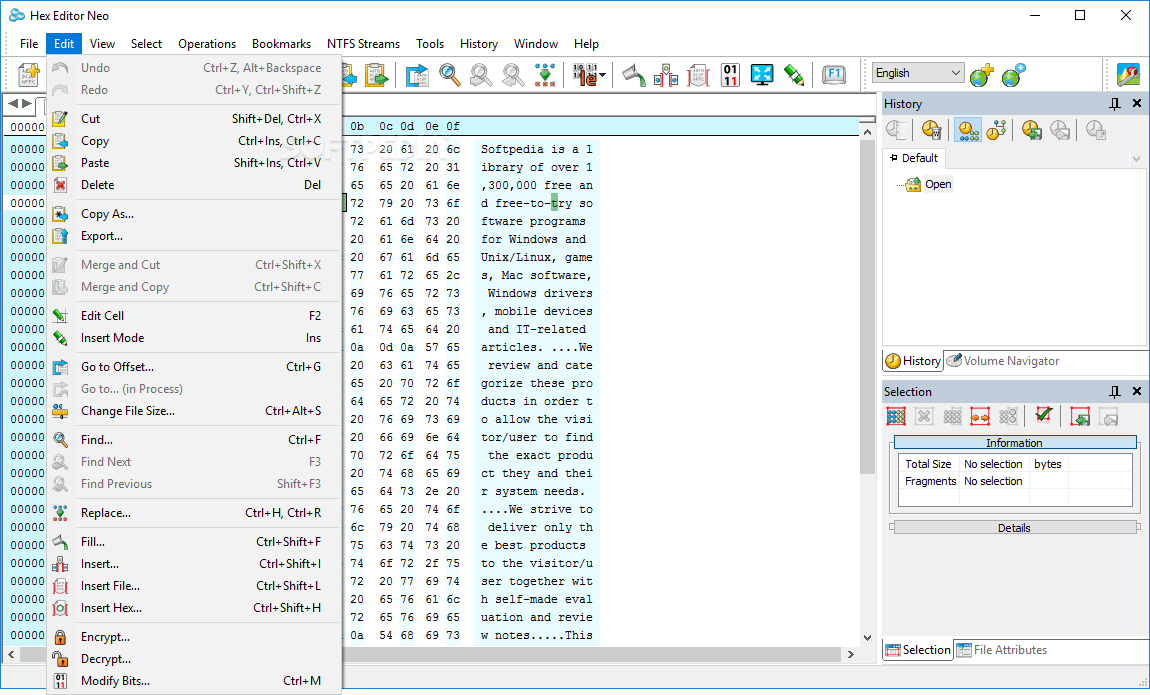Choose Cut from the Edit menu
Screen dimensions: 1150x695
pyautogui.click(x=196, y=119)
